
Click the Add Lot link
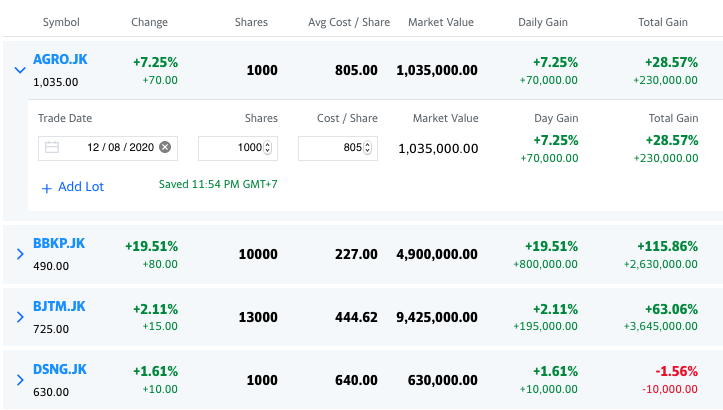pos(72,187)
